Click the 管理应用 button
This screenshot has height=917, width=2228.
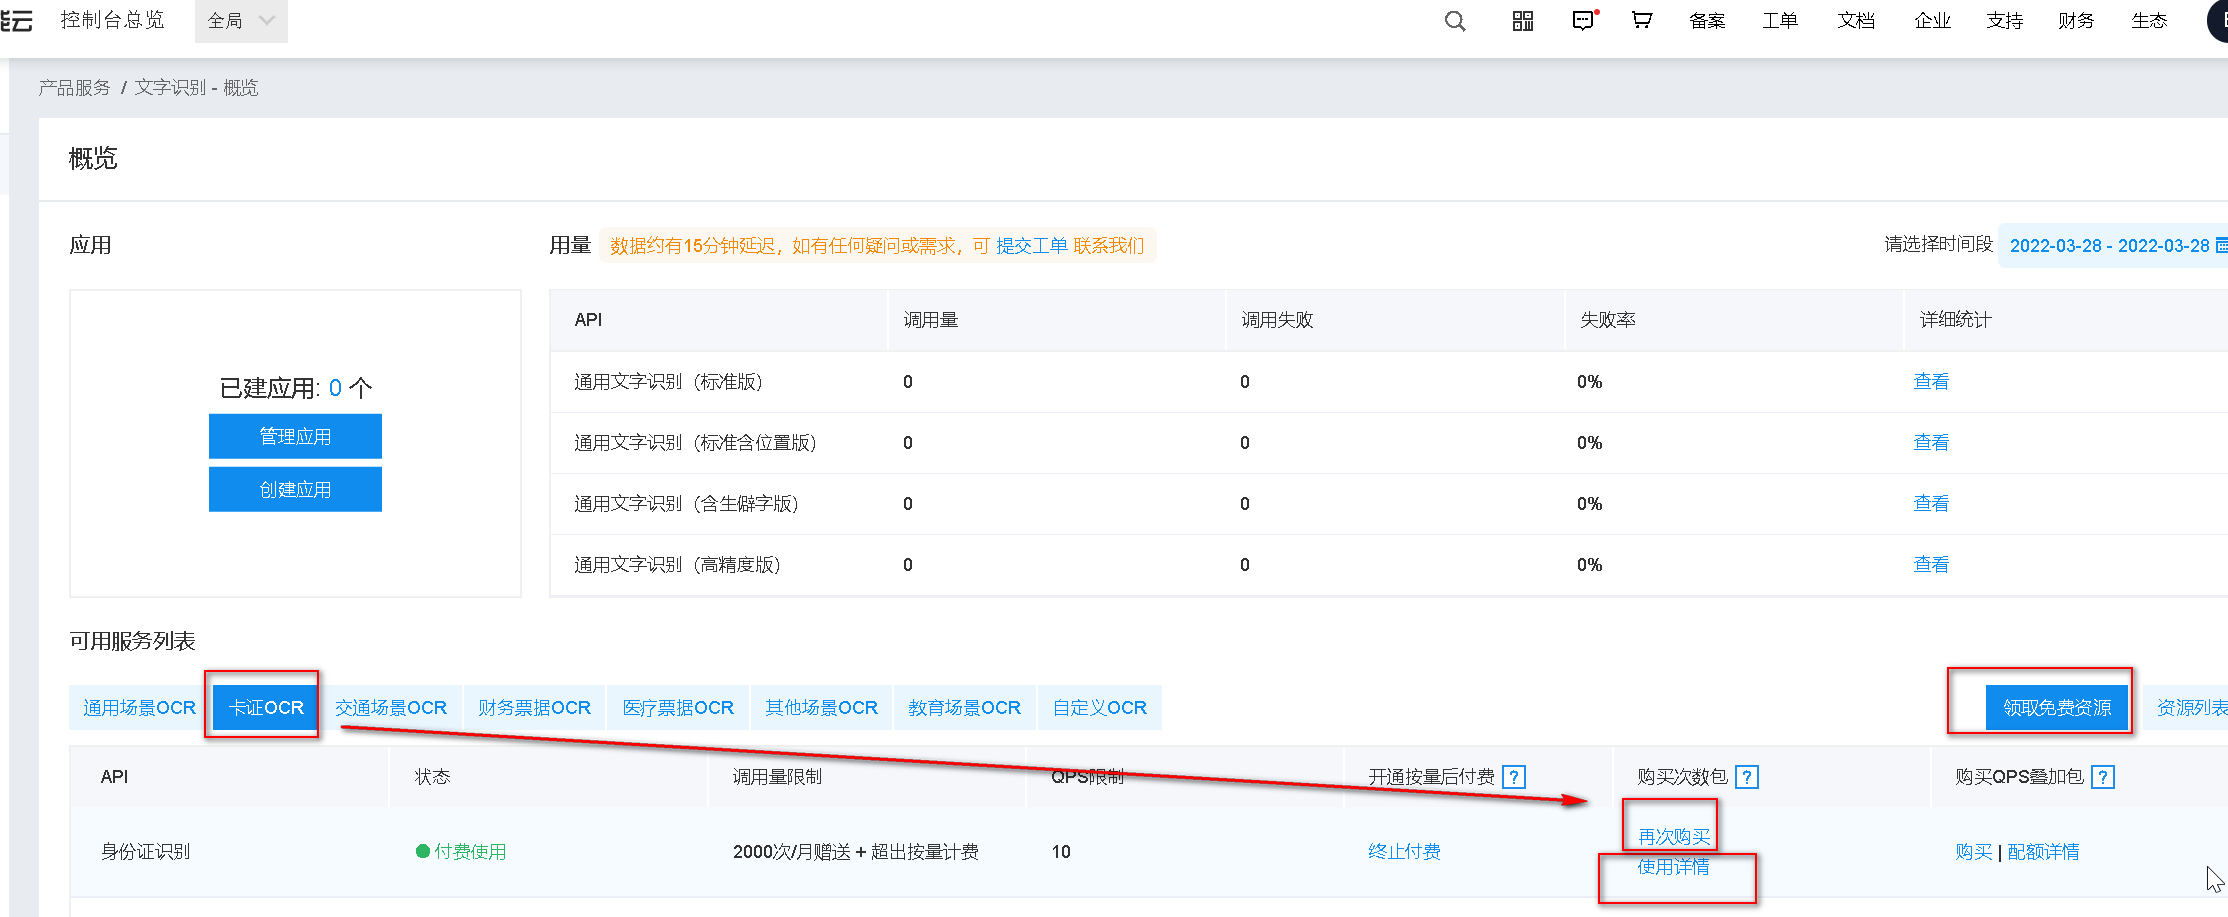(x=295, y=437)
